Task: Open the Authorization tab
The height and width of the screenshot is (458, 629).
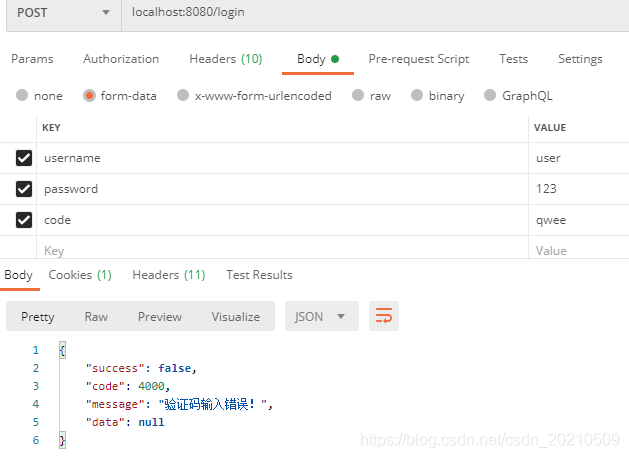Action: click(121, 59)
